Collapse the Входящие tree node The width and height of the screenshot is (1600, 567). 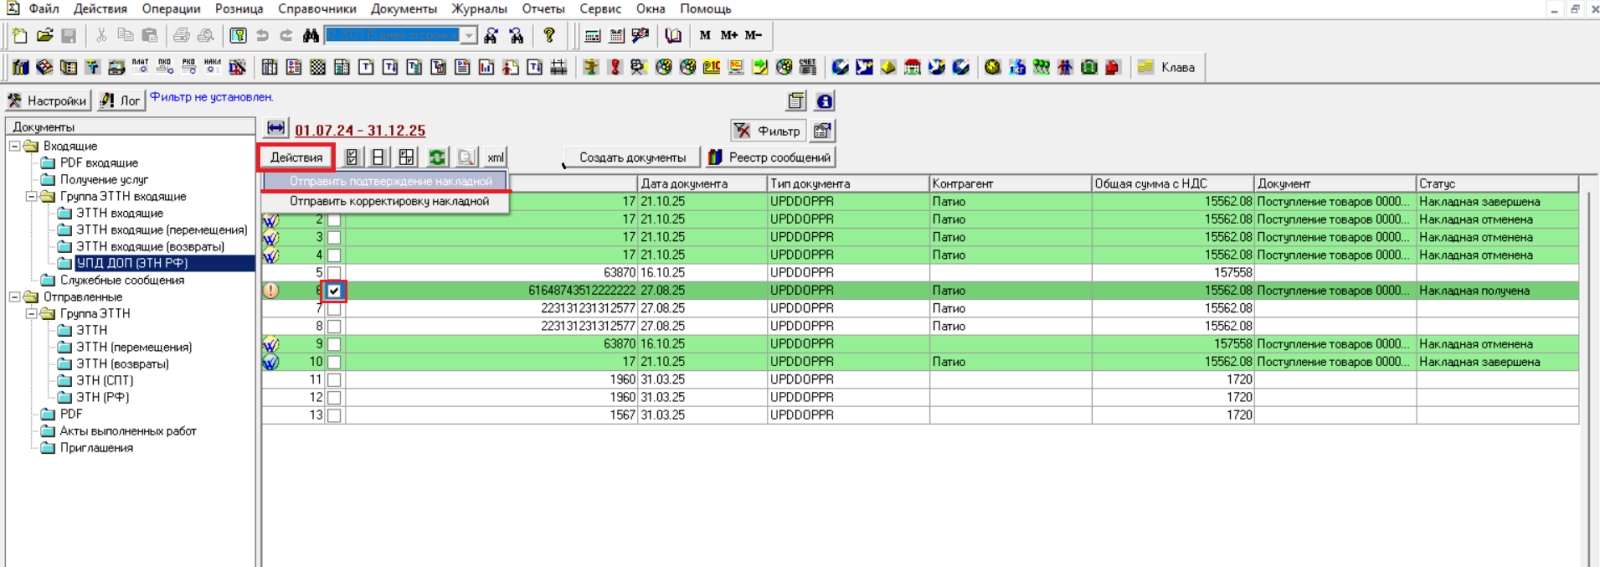pyautogui.click(x=15, y=146)
